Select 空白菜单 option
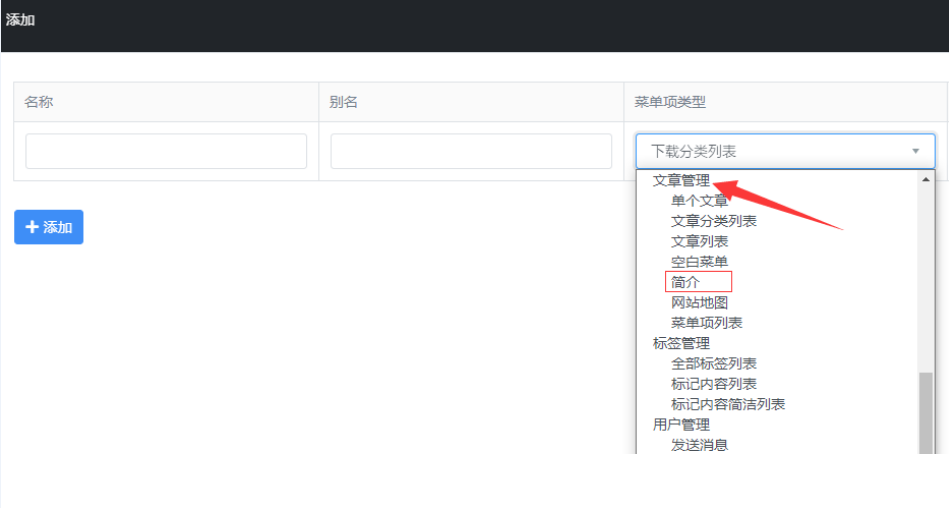The height and width of the screenshot is (508, 949). pyautogui.click(x=699, y=262)
